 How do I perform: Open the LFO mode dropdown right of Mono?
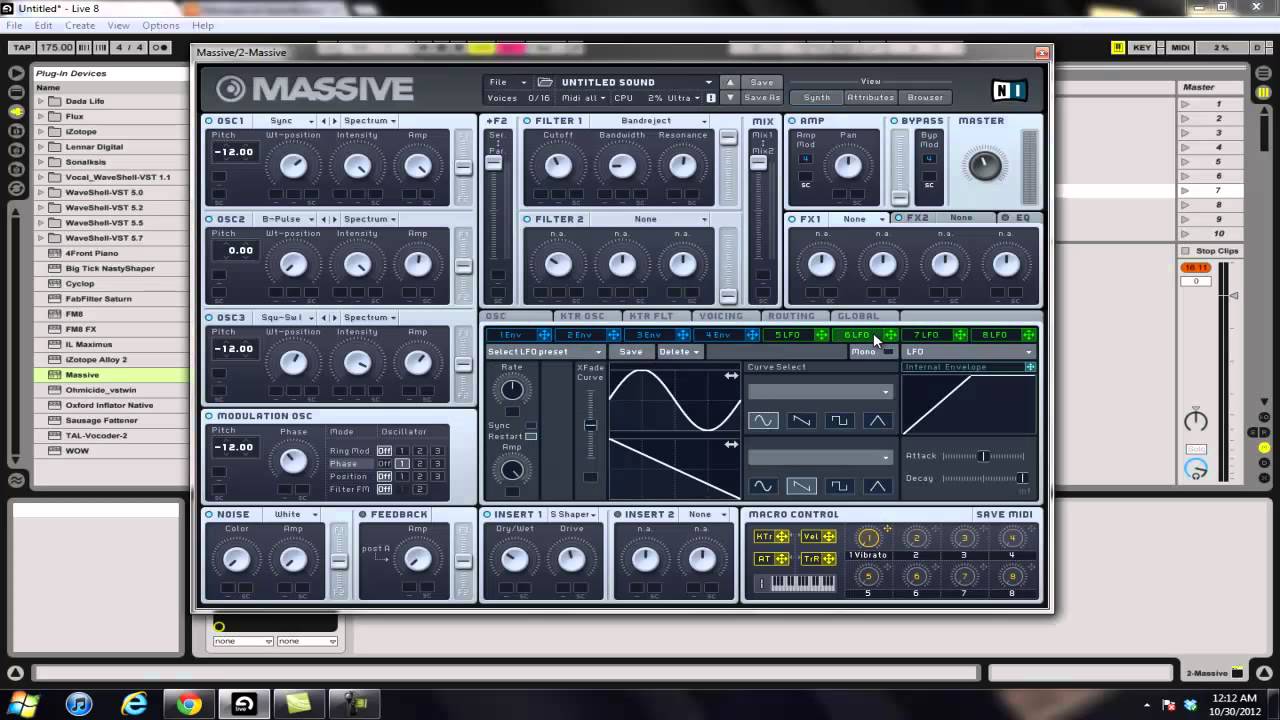968,352
